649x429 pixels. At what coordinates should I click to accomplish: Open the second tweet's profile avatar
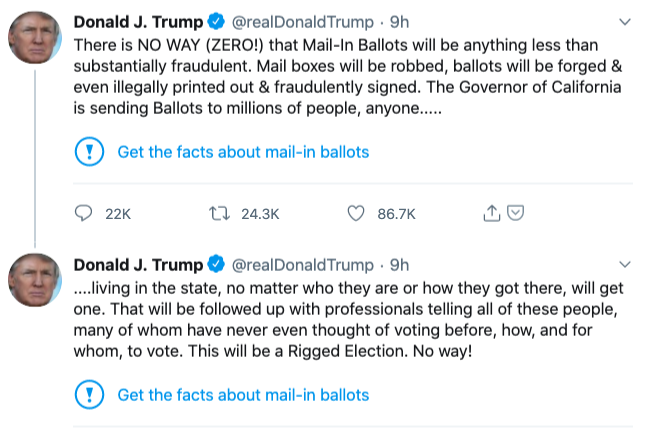35,280
